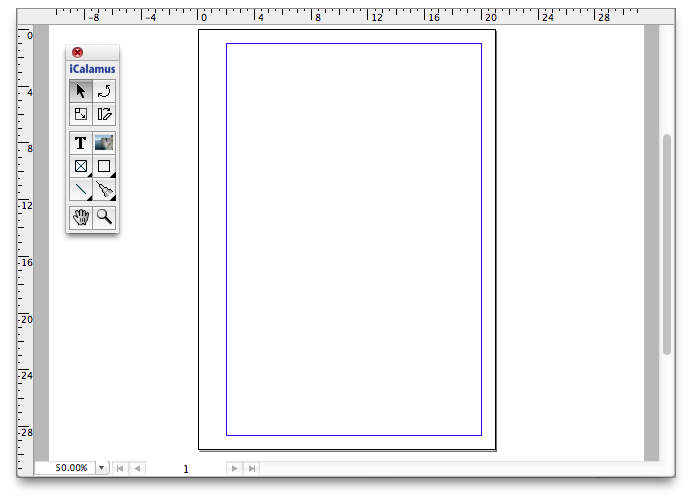Choose the text flow link tool
Screen dimensions: 692x502
(104, 114)
